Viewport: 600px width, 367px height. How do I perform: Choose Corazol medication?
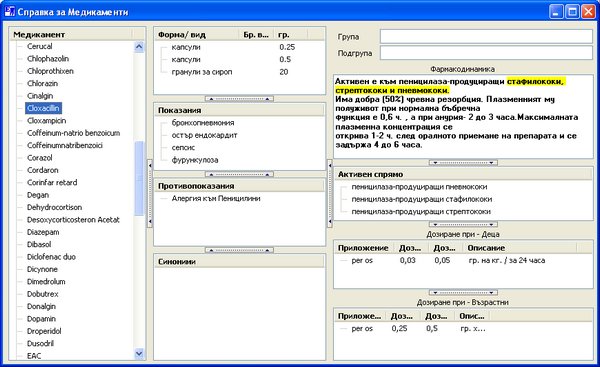(39, 158)
